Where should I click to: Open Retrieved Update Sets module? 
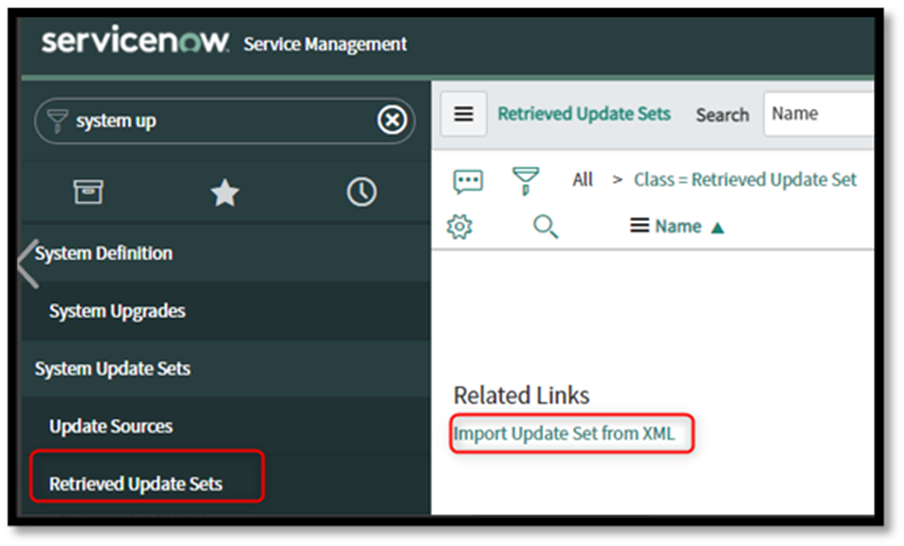coord(136,484)
